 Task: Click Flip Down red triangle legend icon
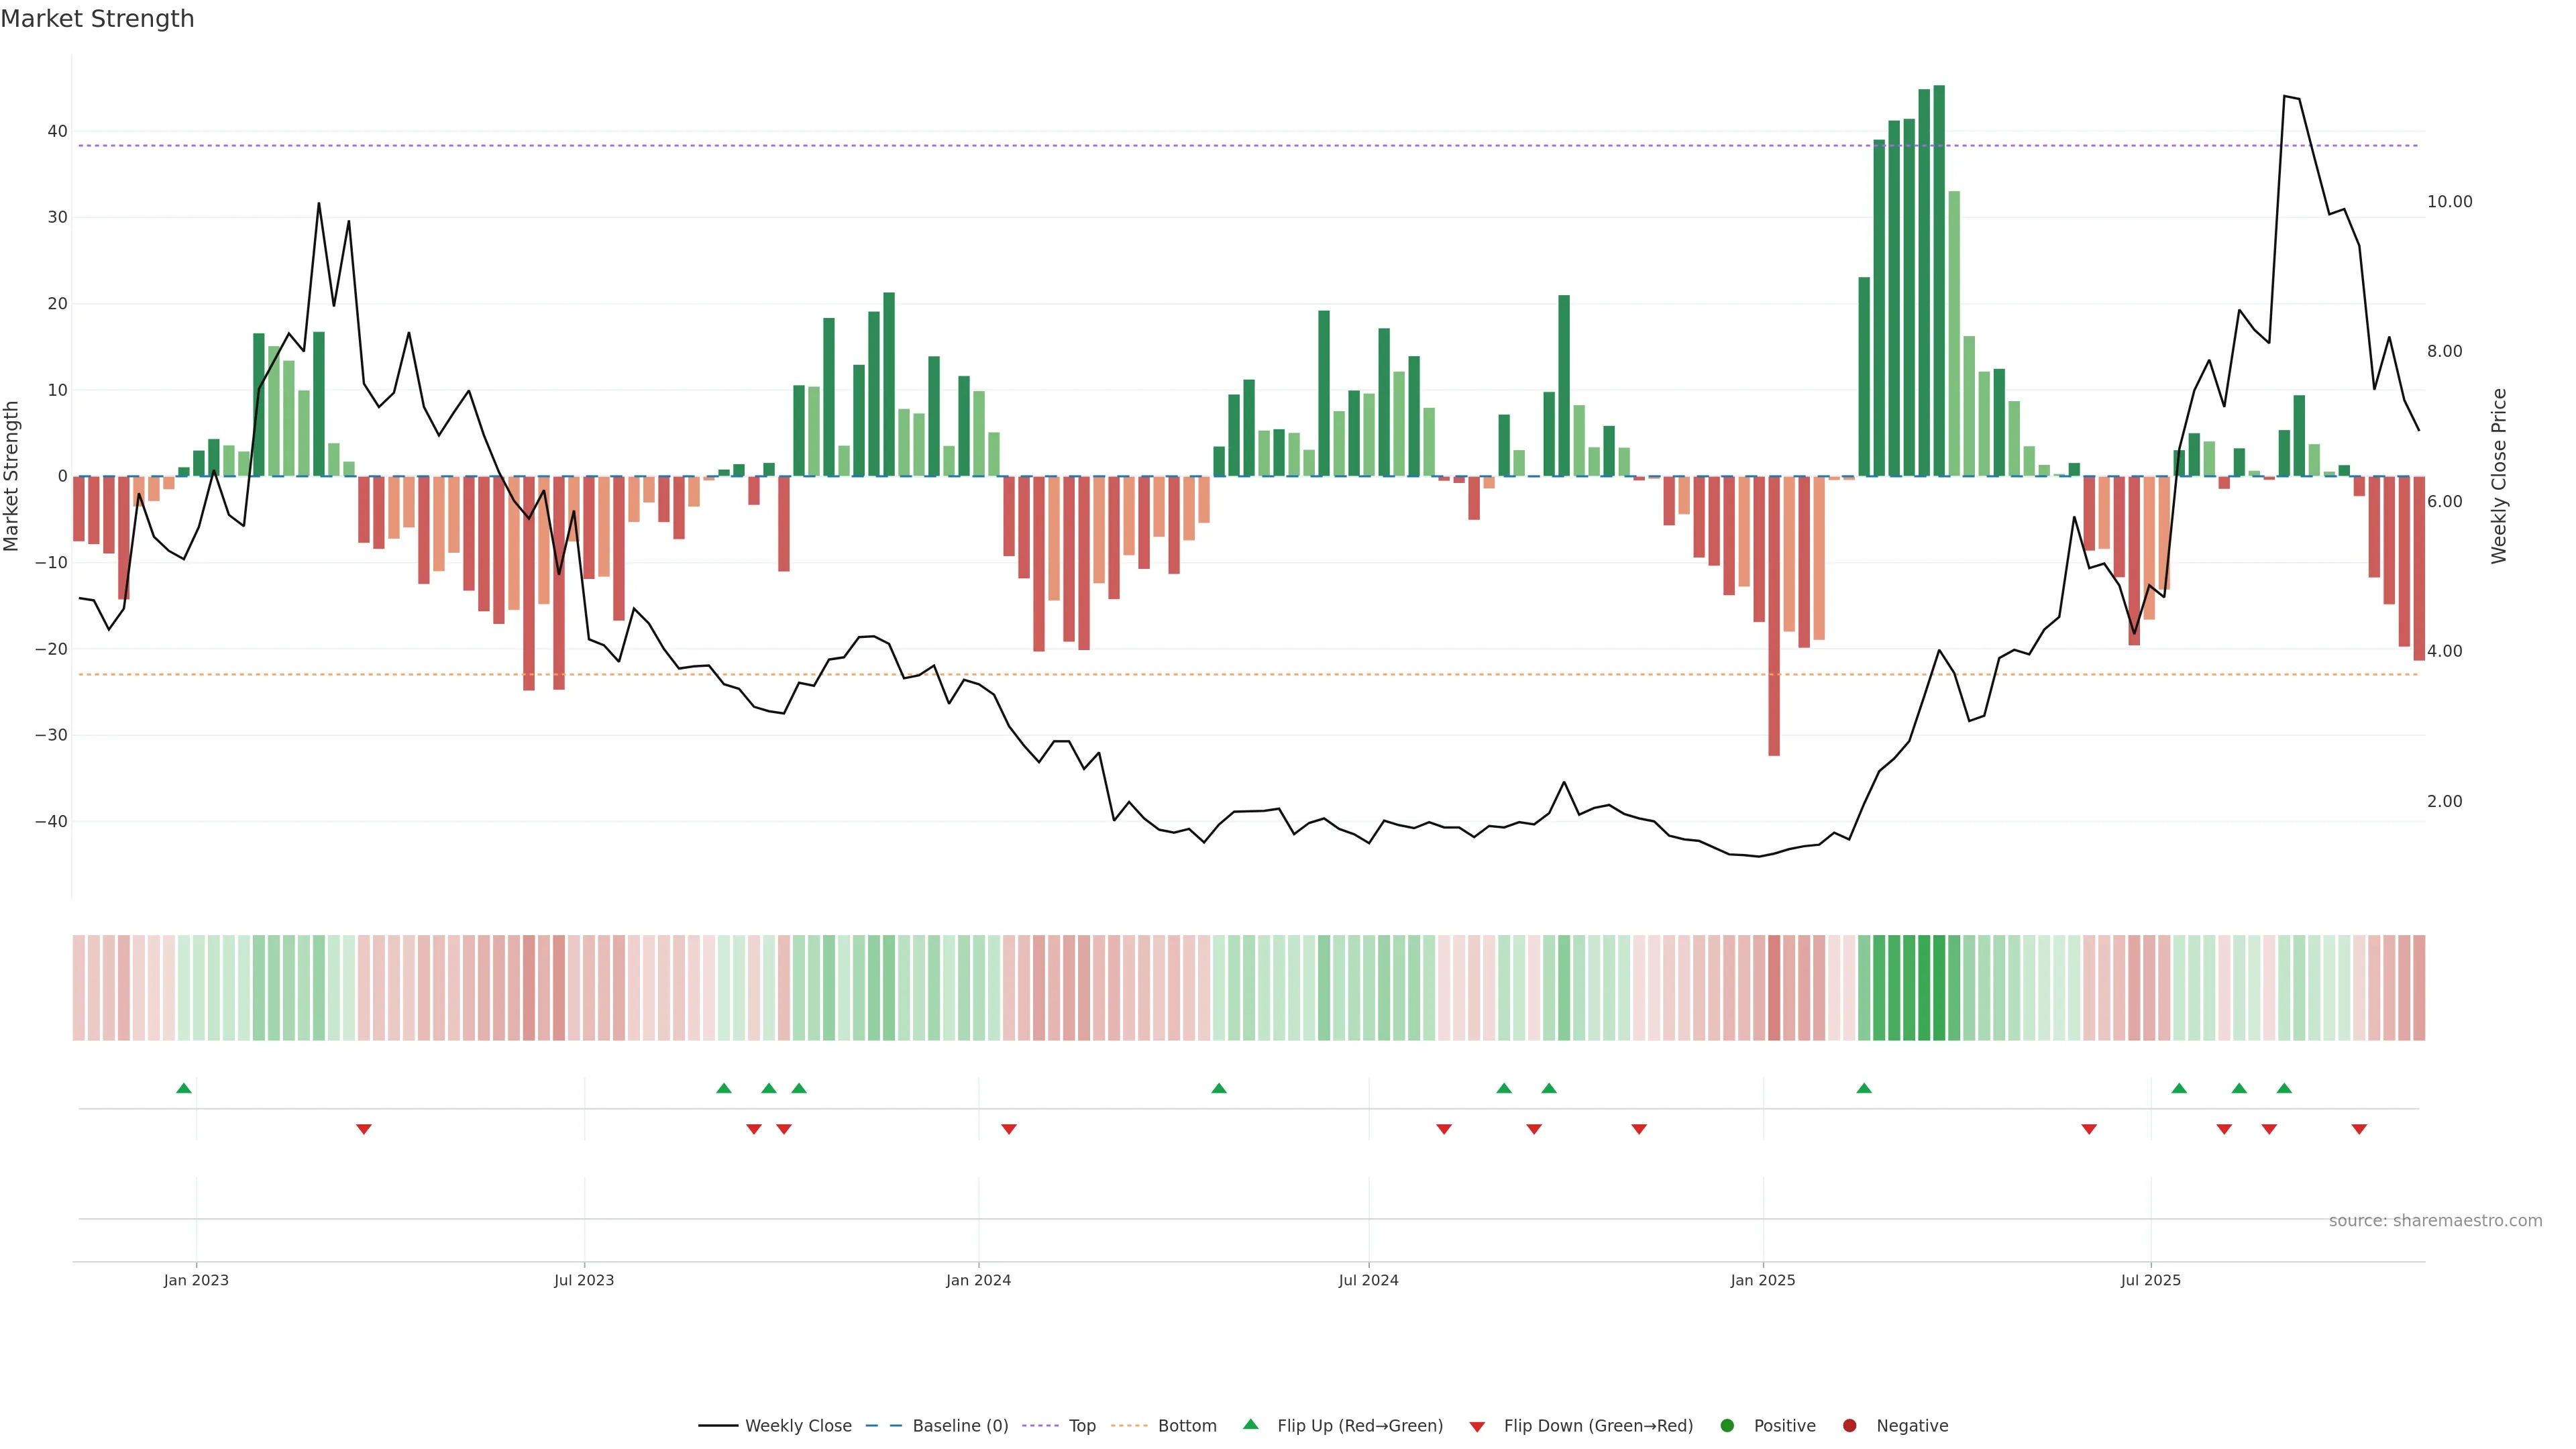tap(1477, 1426)
